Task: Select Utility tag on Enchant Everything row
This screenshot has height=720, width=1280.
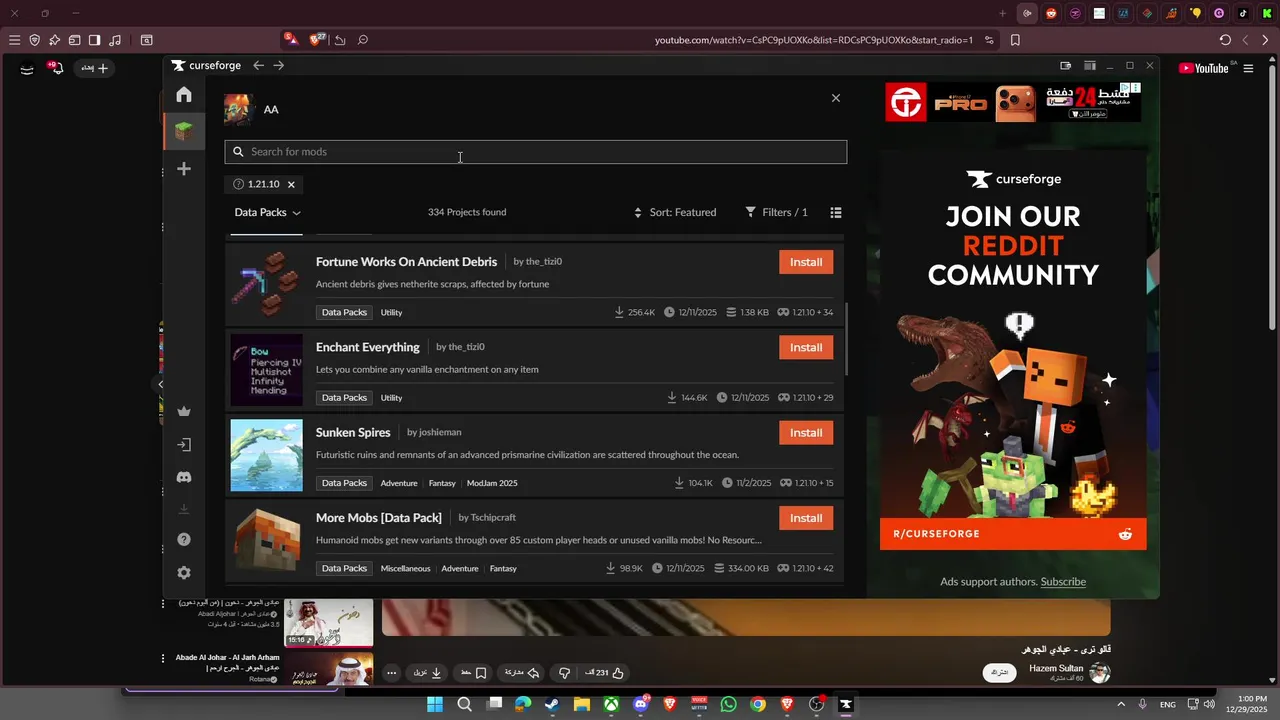Action: tap(392, 398)
